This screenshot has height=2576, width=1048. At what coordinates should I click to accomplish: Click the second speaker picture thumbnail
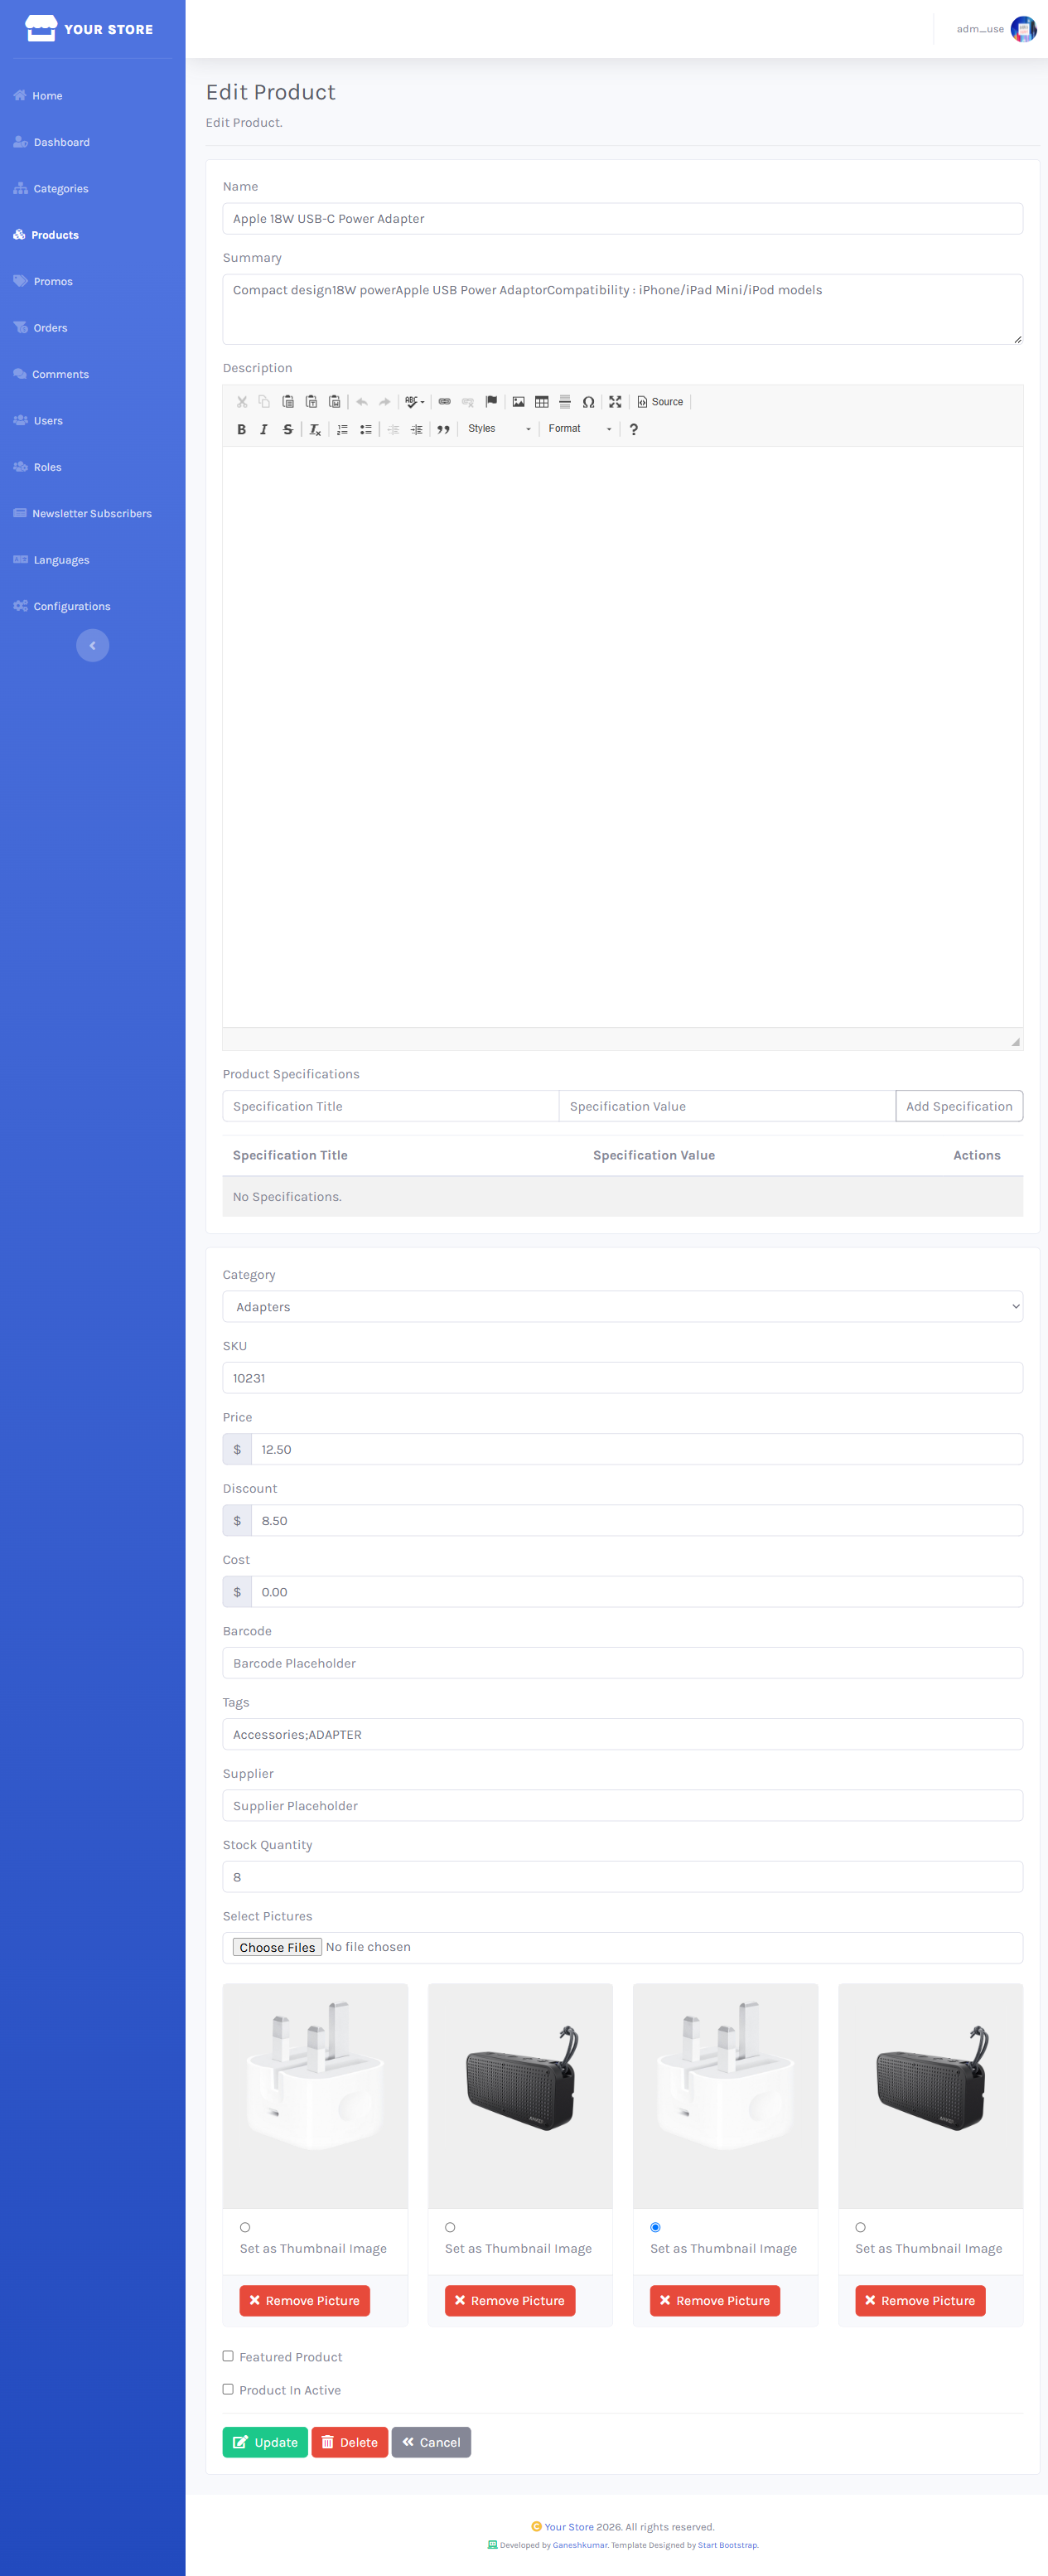930,2095
